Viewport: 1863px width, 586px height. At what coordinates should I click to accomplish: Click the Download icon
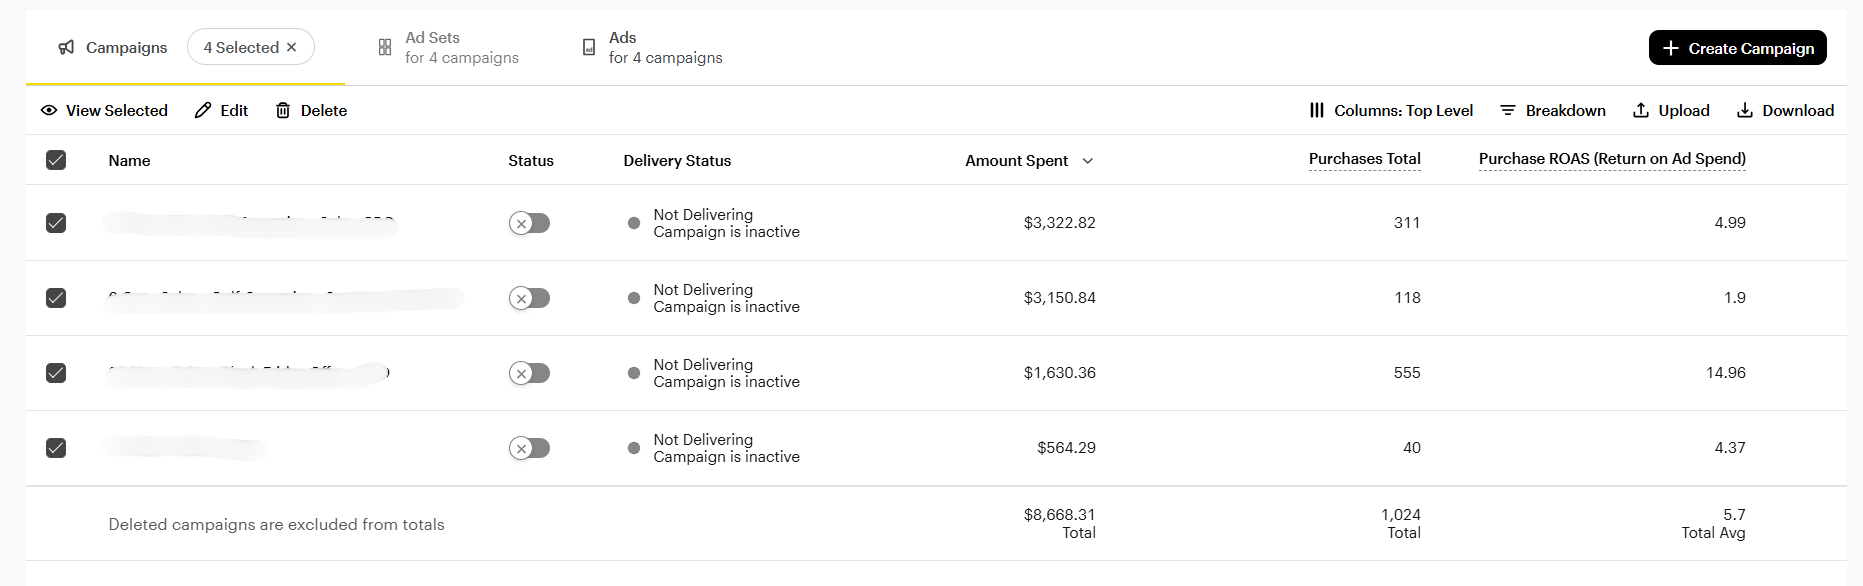pos(1745,110)
